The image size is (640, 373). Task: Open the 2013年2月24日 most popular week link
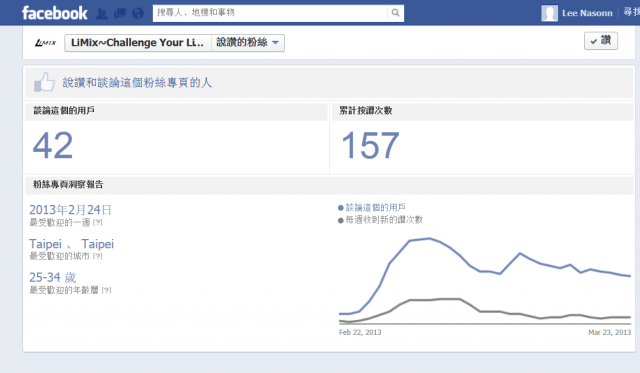(x=70, y=210)
